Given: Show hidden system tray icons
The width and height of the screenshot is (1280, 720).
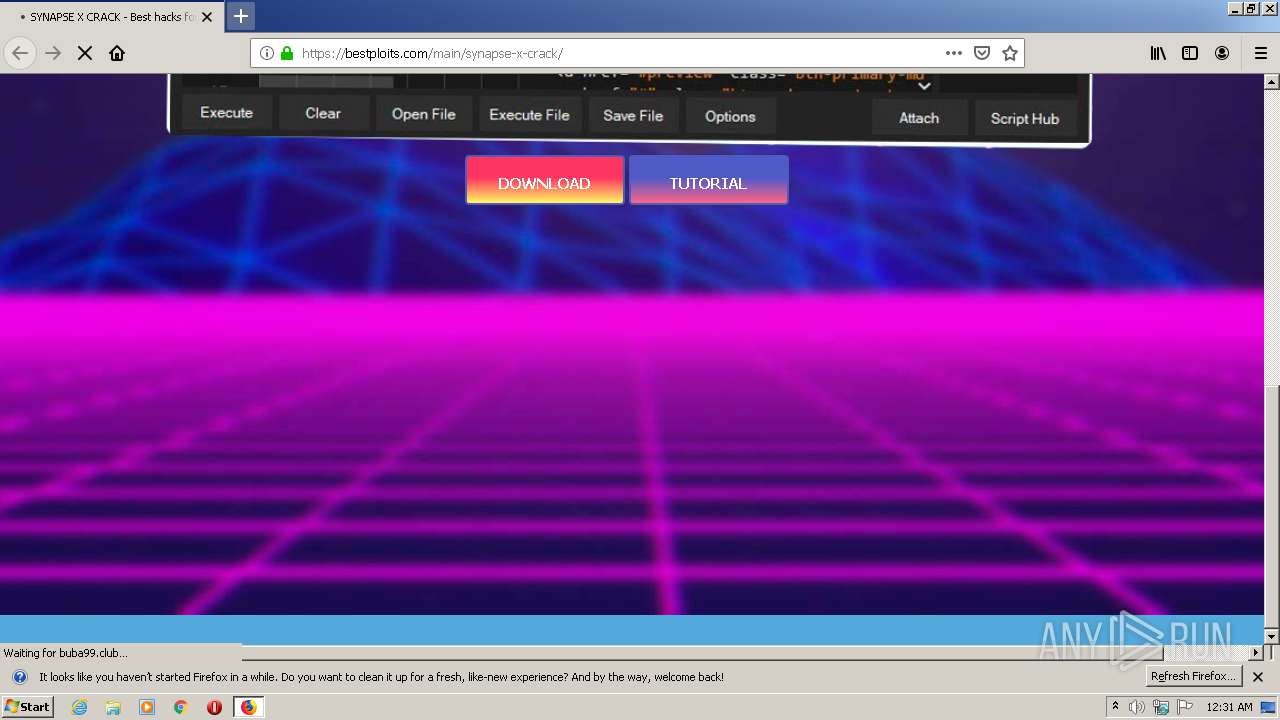Looking at the screenshot, I should (1116, 707).
